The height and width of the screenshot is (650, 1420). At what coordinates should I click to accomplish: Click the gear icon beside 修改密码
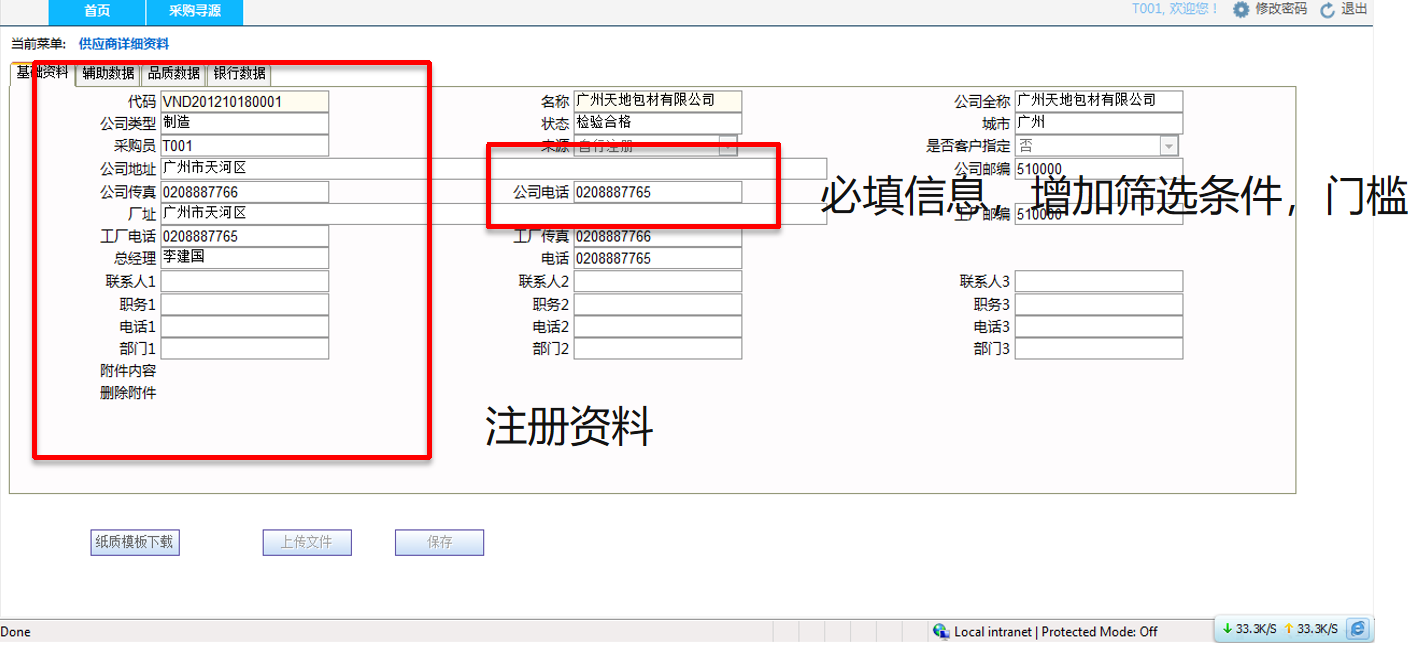pyautogui.click(x=1240, y=10)
